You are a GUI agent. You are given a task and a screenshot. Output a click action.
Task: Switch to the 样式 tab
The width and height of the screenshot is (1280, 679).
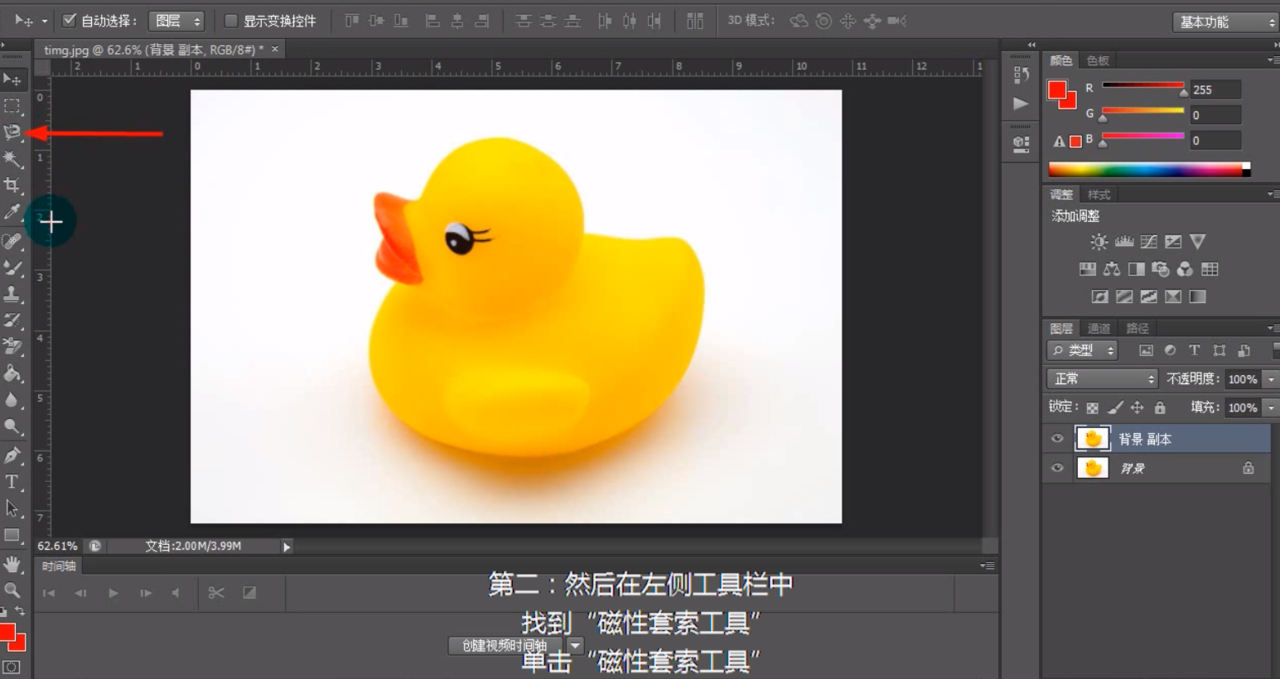[x=1099, y=194]
